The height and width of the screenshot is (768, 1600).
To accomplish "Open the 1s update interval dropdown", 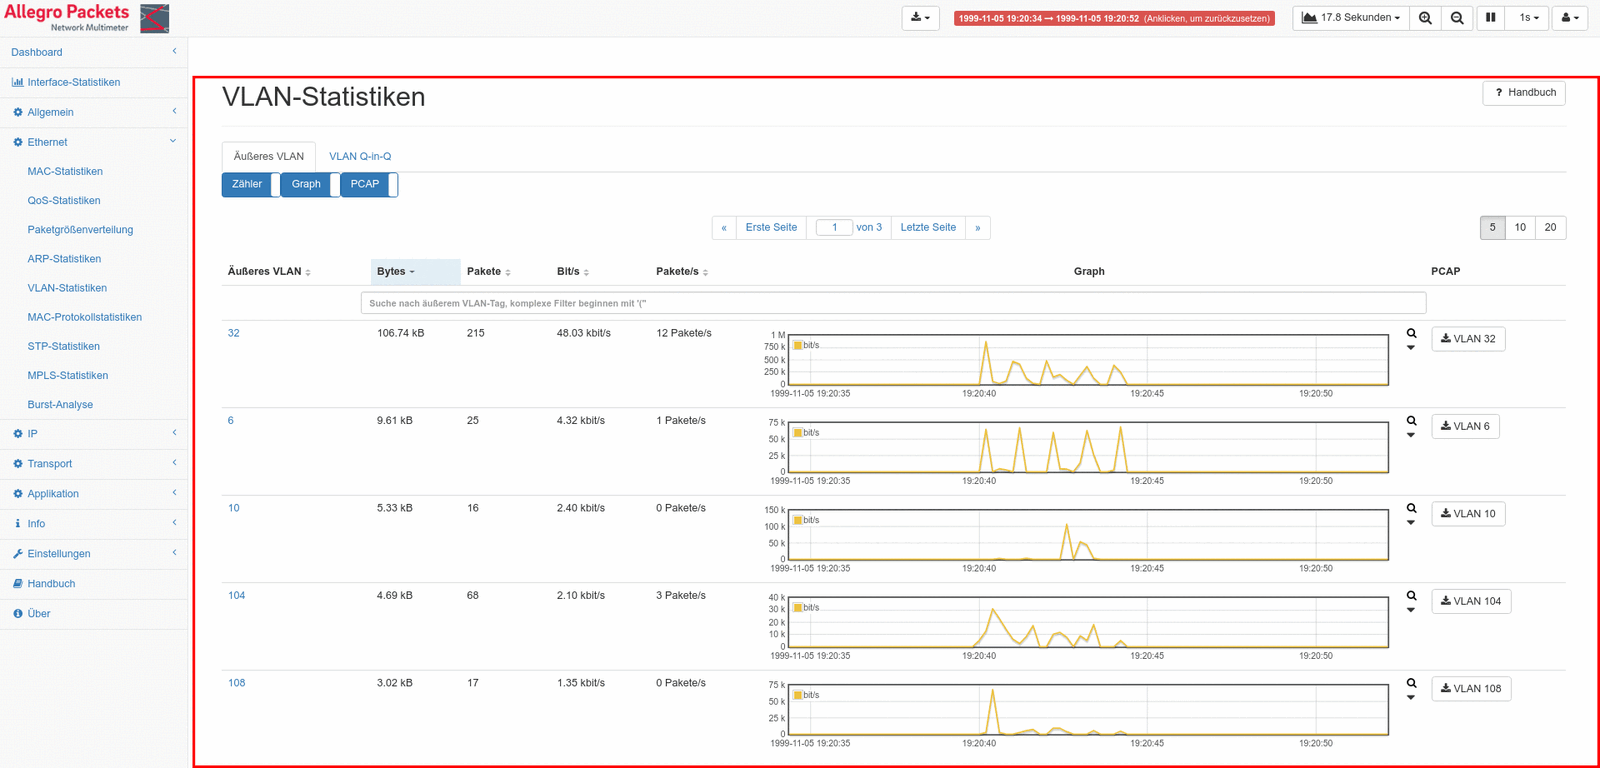I will click(1529, 18).
